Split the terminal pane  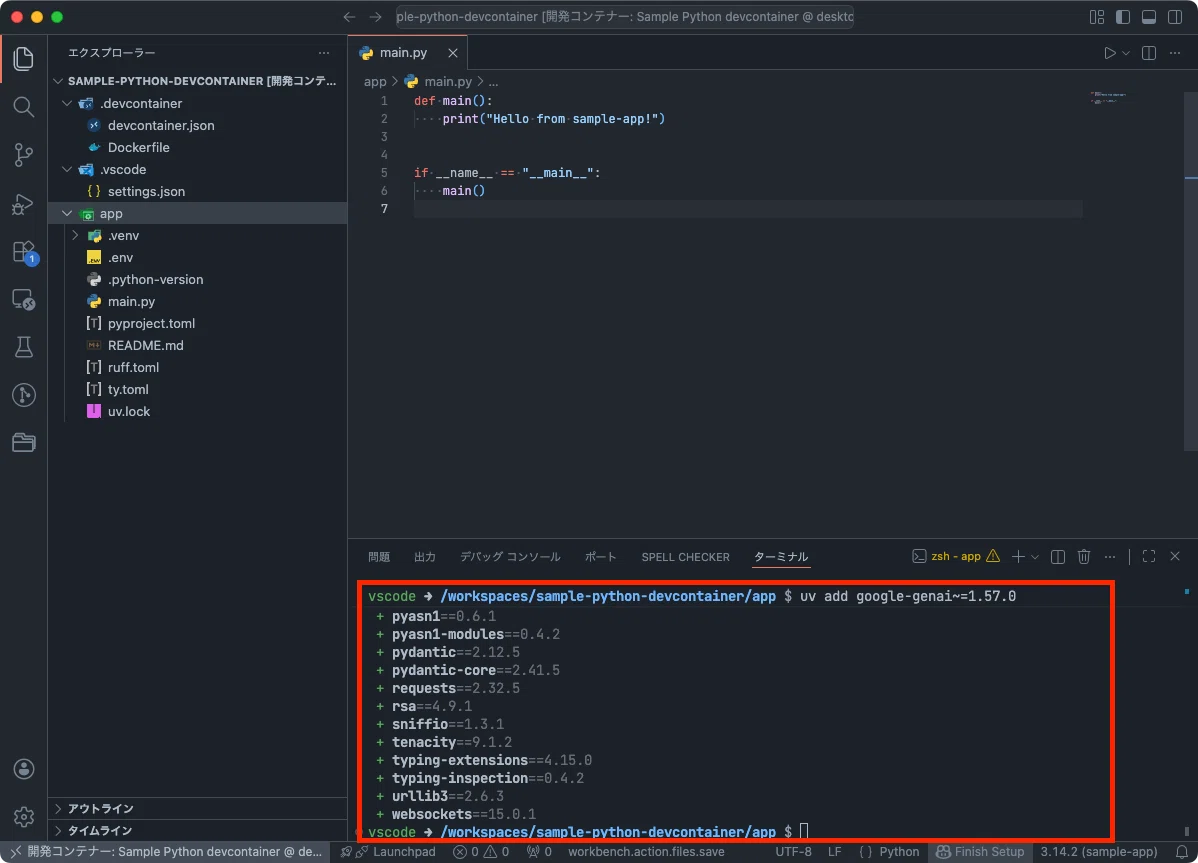1057,557
